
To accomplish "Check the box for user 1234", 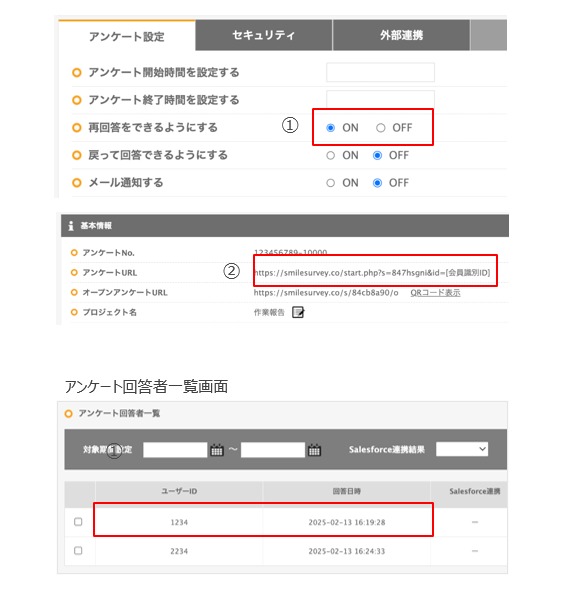I will pyautogui.click(x=78, y=522).
